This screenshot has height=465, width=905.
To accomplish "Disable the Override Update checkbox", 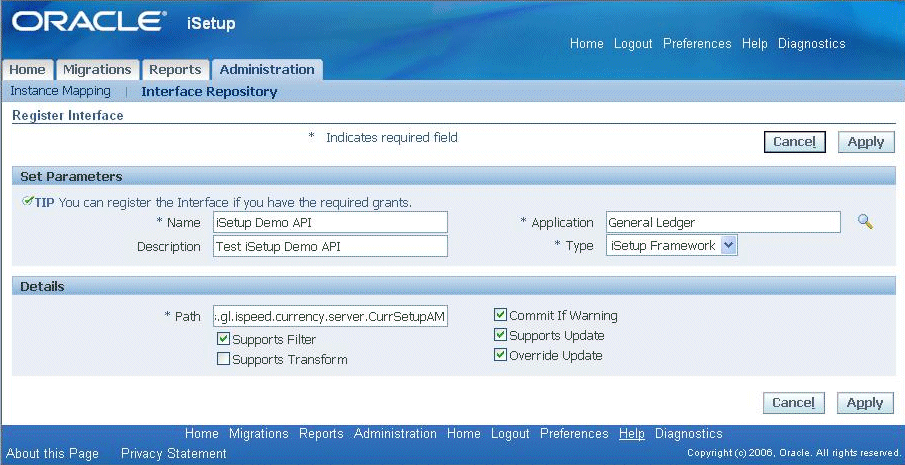I will 500,355.
